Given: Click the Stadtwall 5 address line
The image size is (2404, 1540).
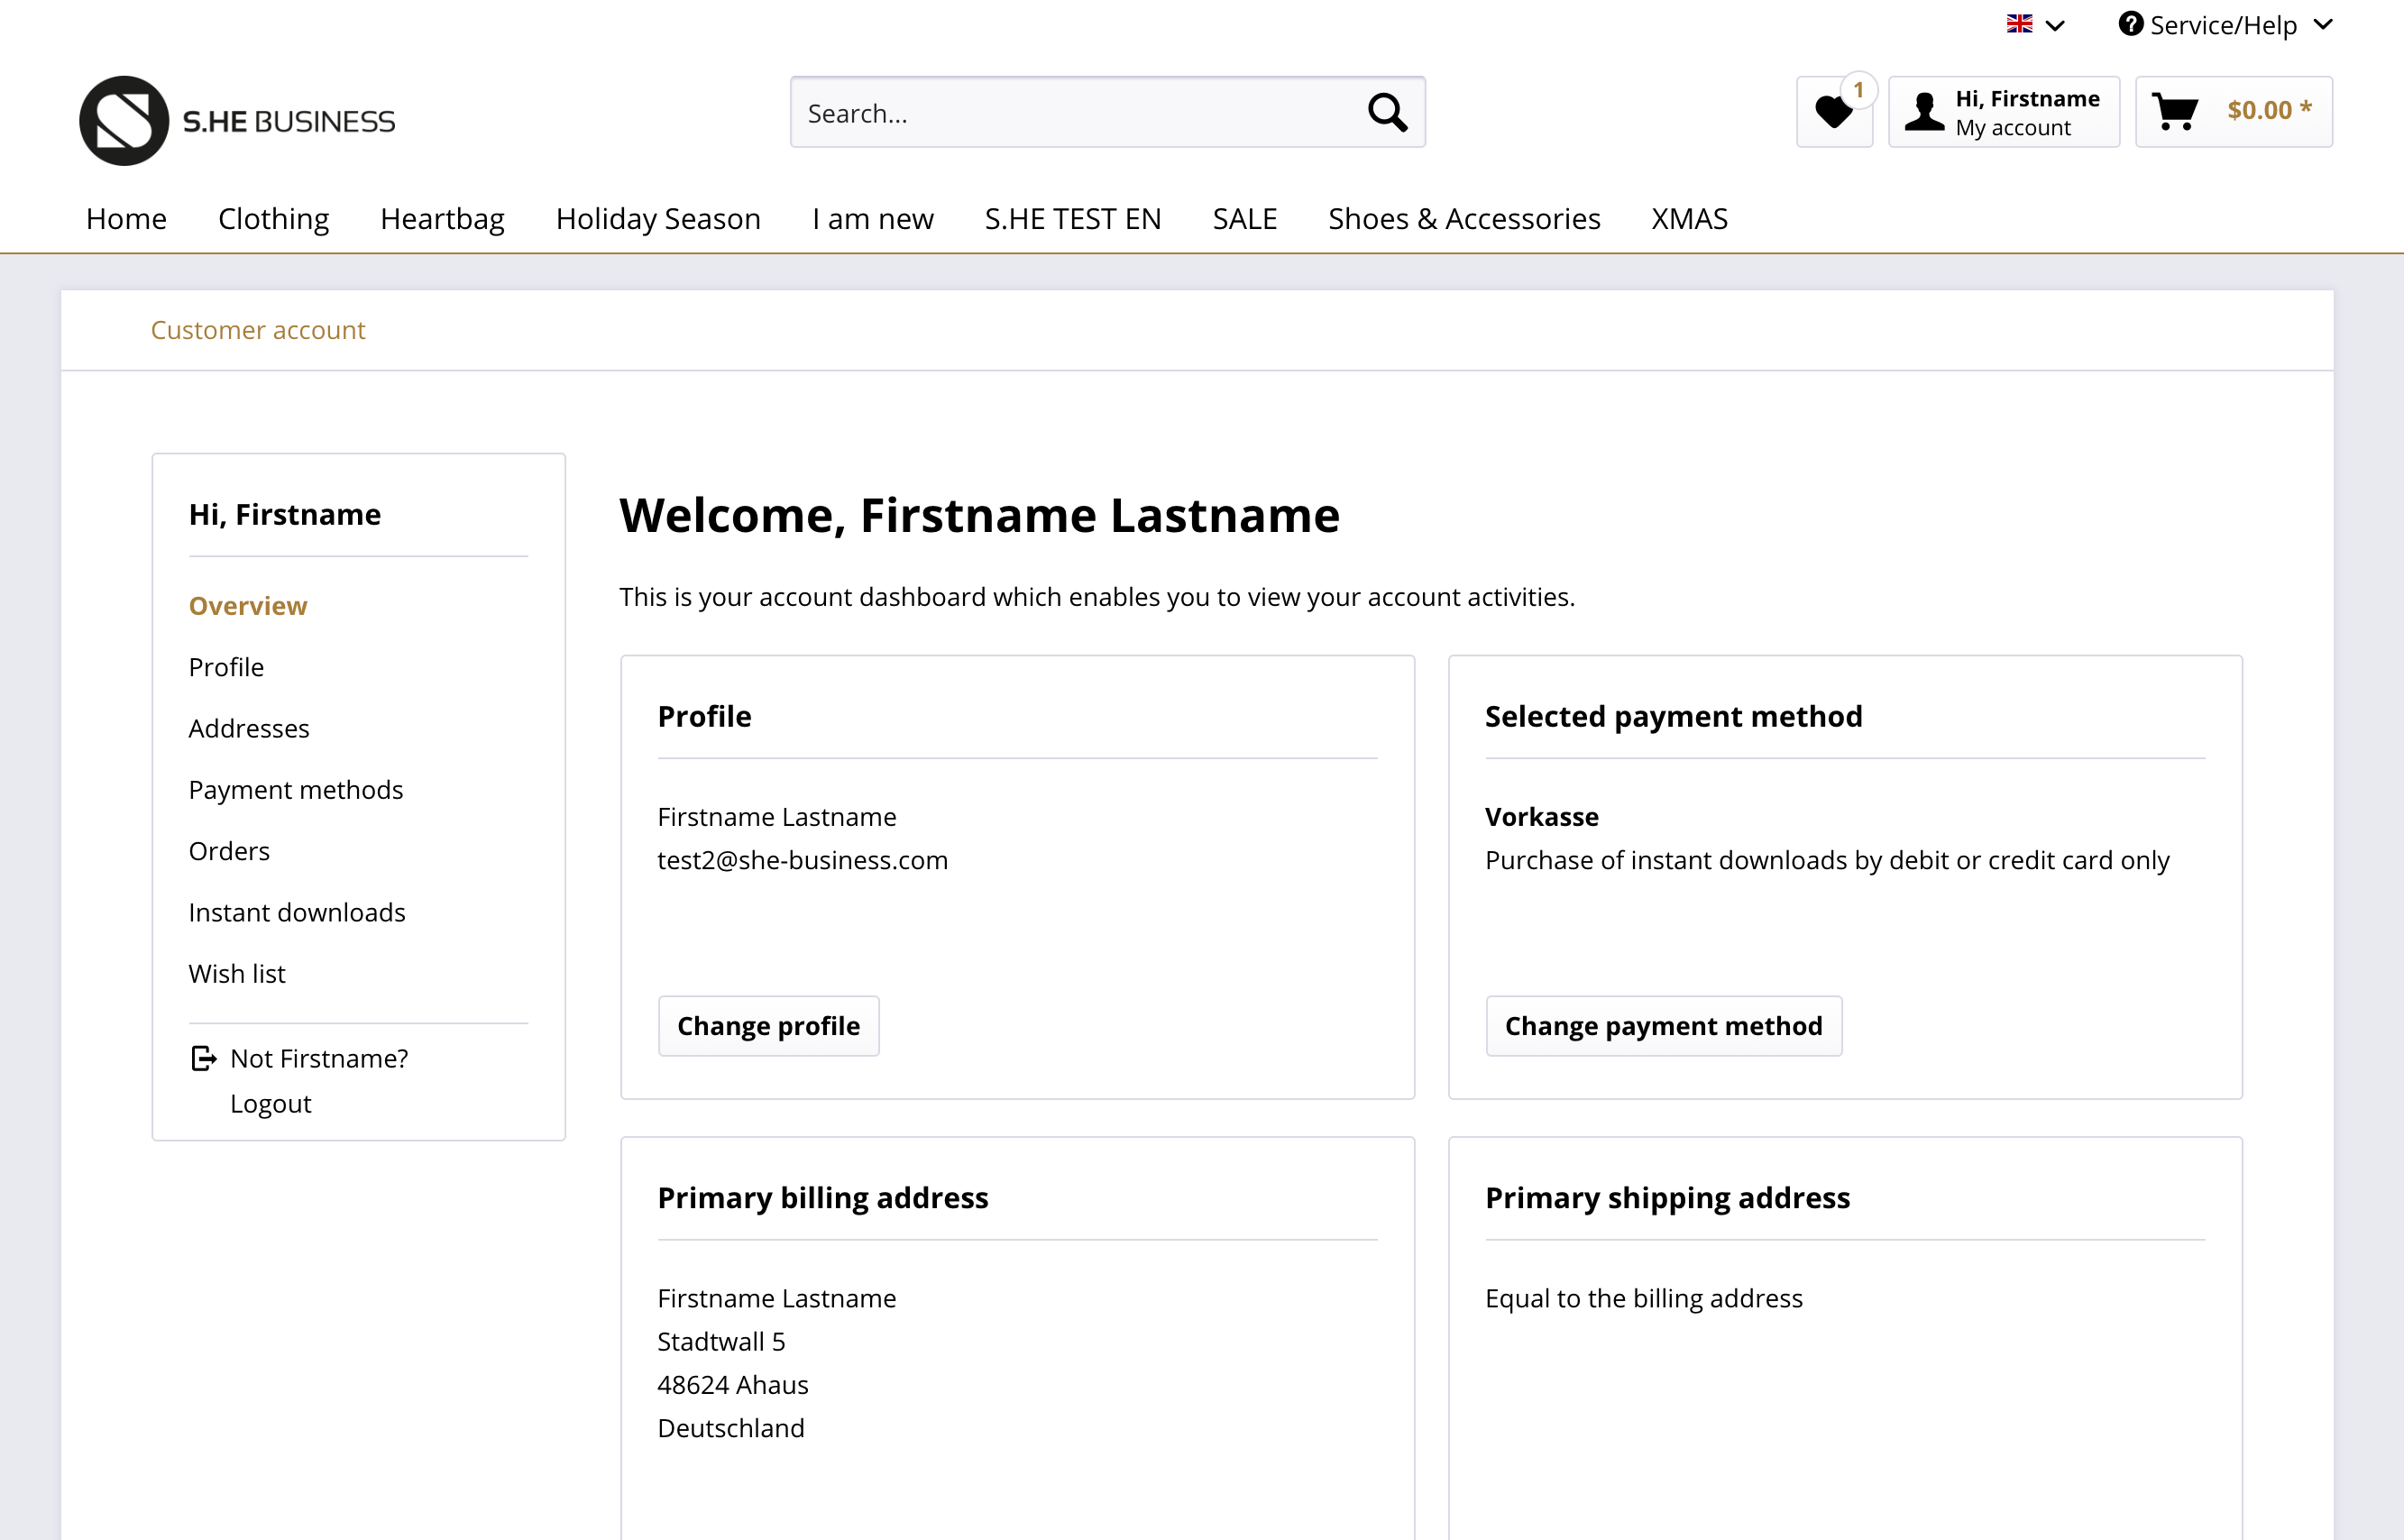Looking at the screenshot, I should (721, 1341).
